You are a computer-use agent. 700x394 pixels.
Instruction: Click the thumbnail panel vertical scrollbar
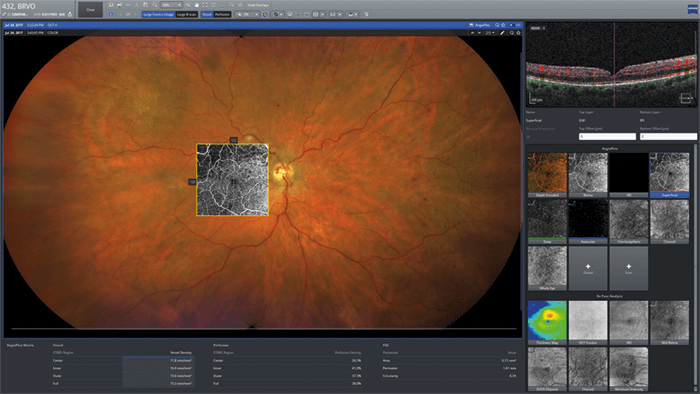coord(695,268)
